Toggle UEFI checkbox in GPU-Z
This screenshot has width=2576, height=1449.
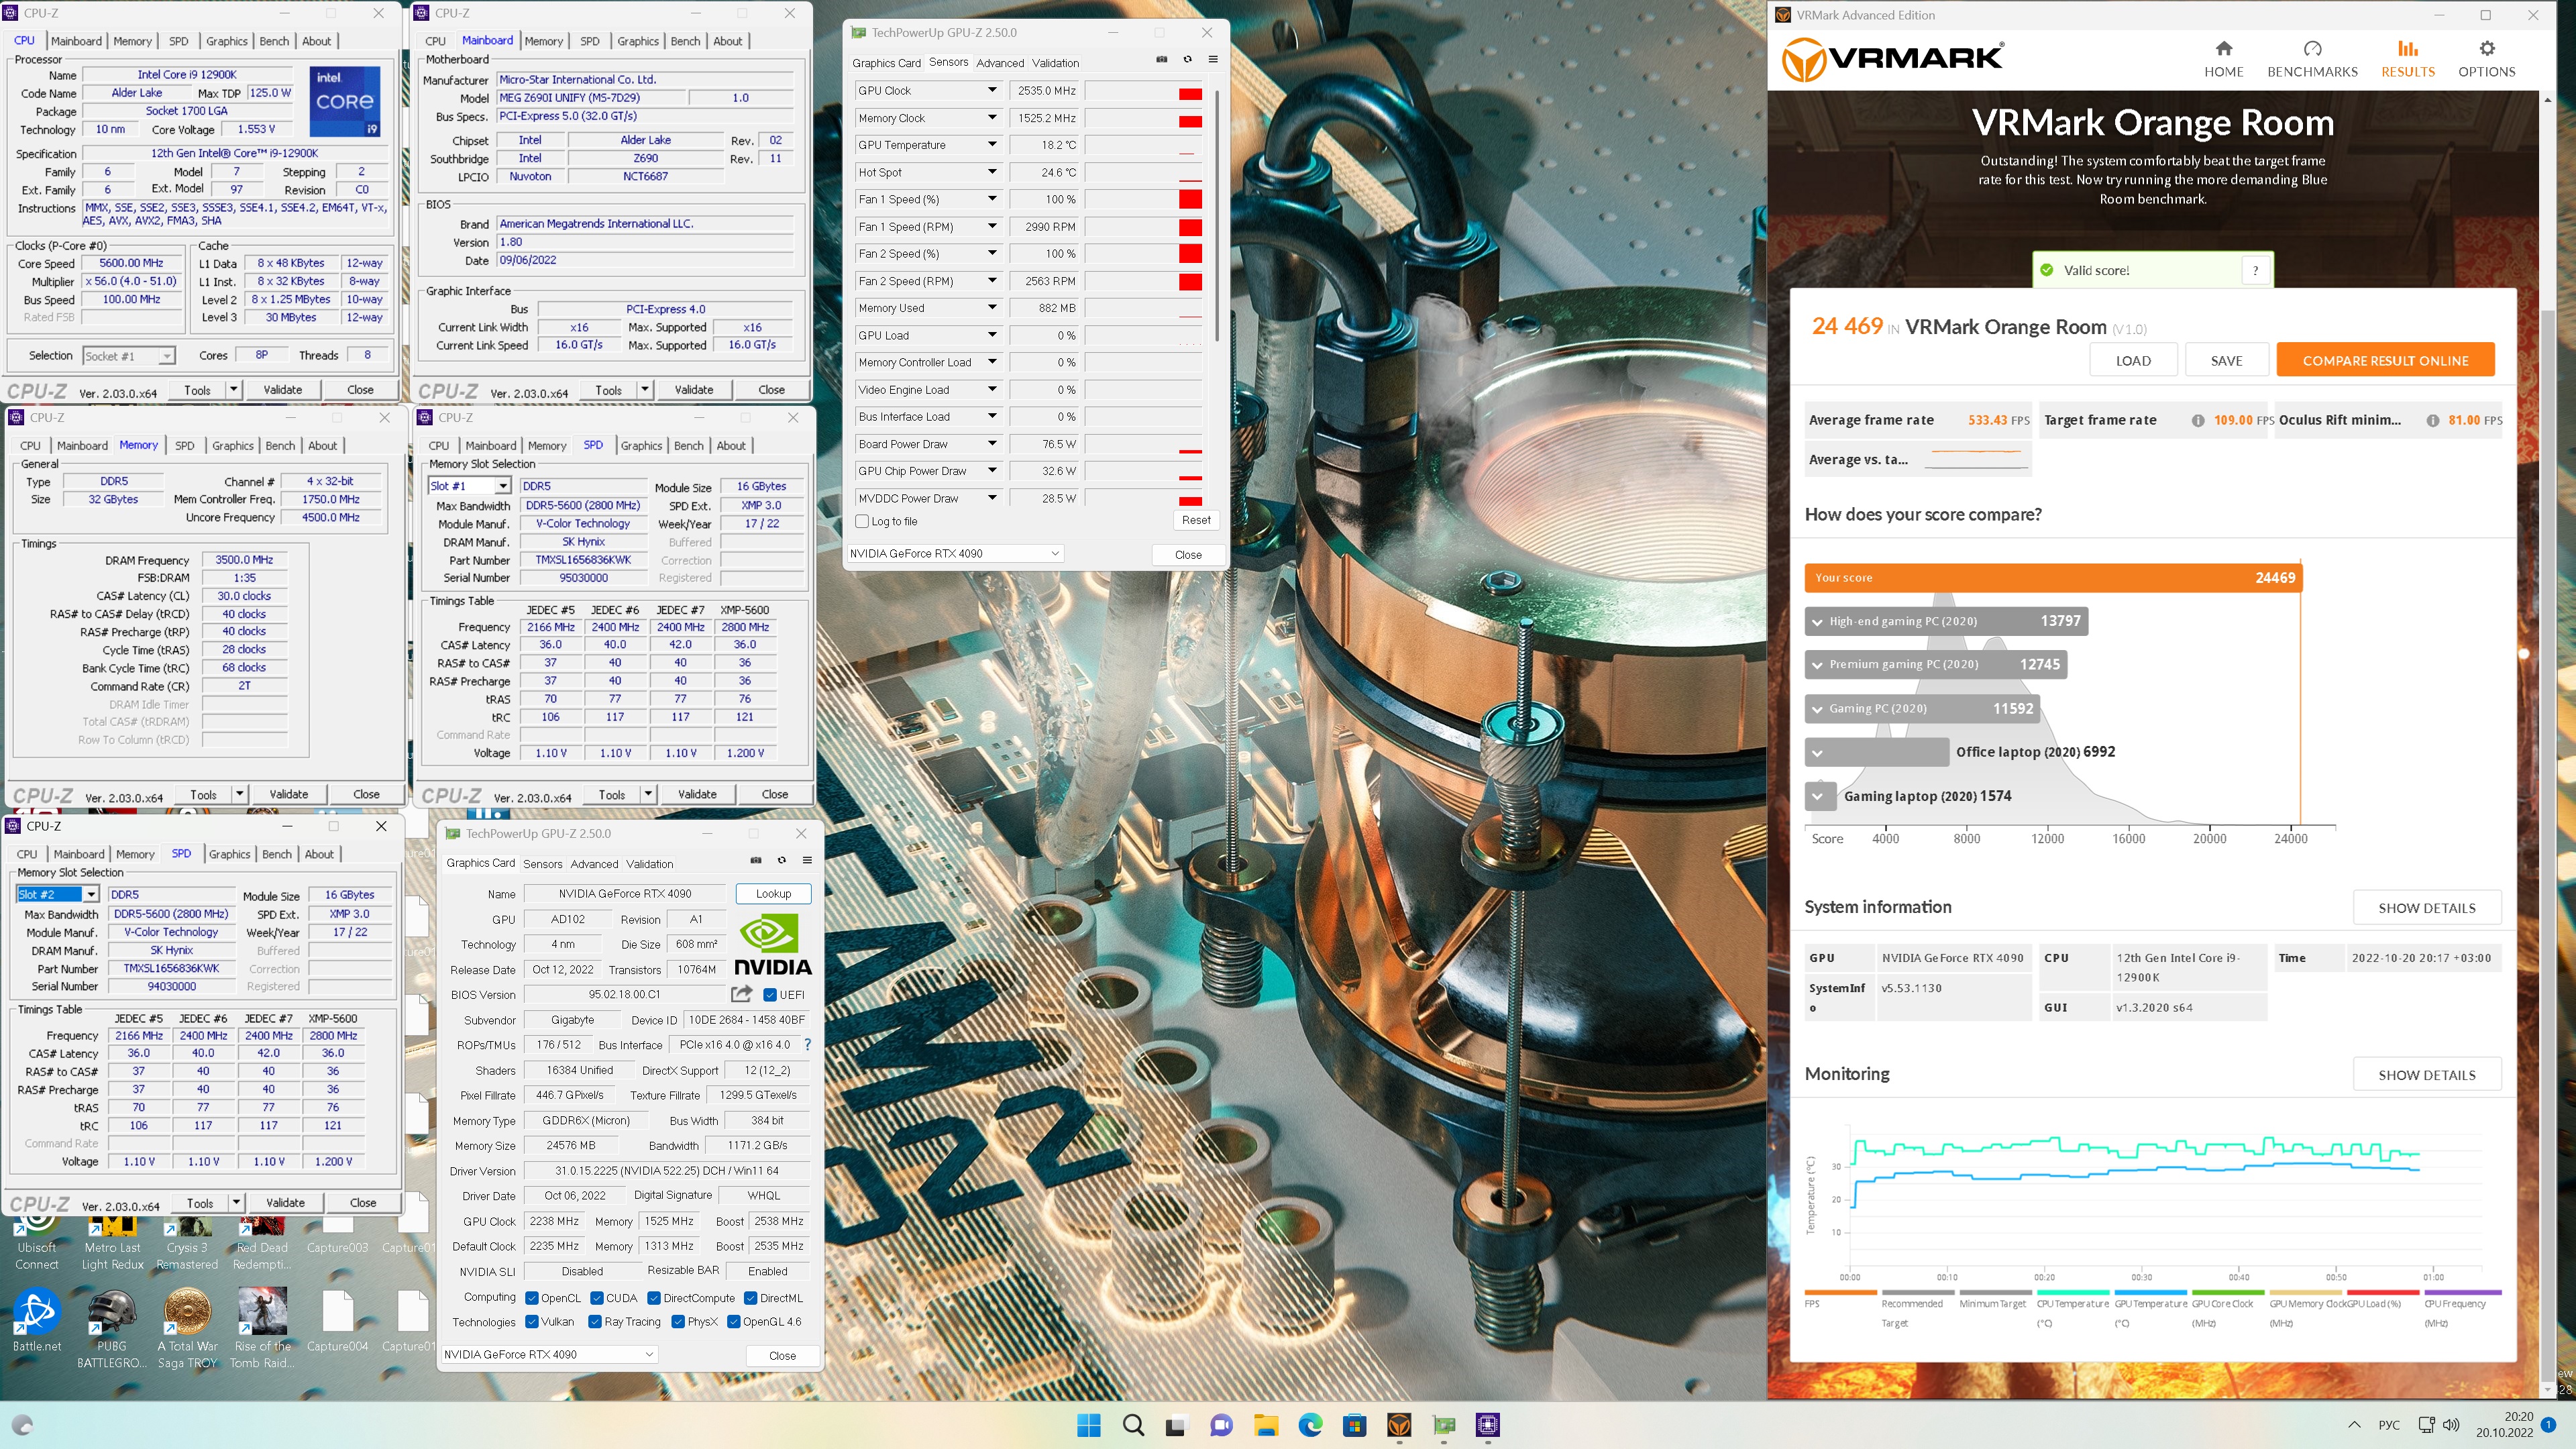[x=769, y=994]
